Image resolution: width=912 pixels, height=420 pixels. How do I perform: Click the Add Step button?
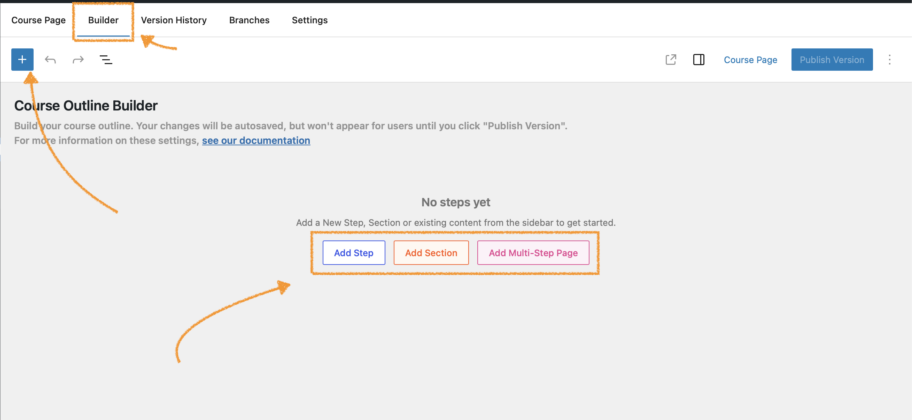(x=354, y=253)
